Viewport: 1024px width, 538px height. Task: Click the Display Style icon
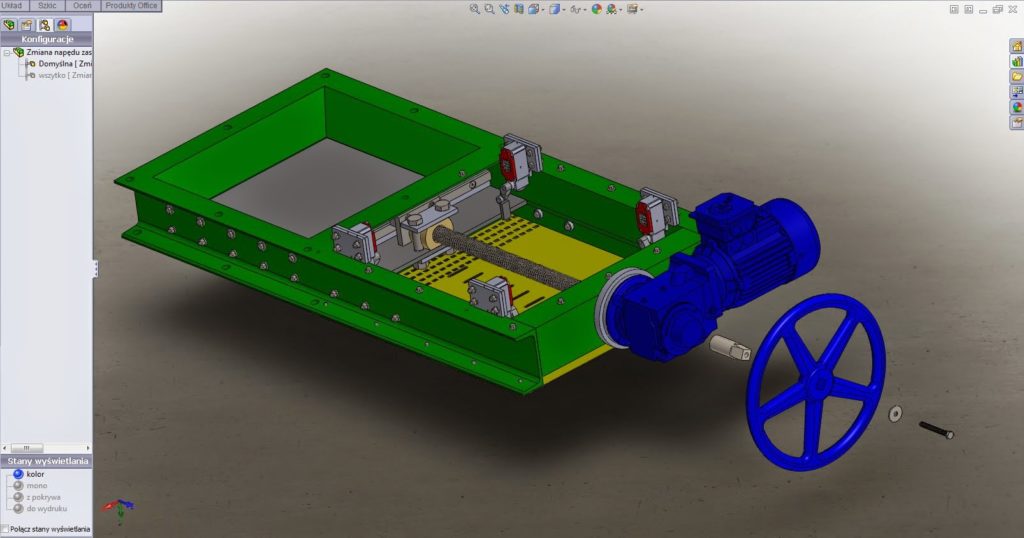tap(554, 9)
